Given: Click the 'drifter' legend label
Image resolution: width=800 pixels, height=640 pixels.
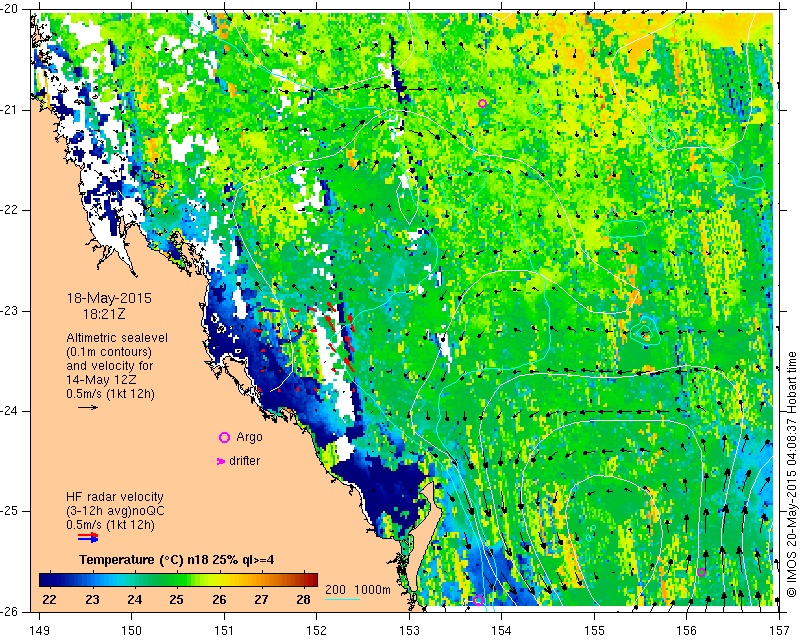Looking at the screenshot, I should (244, 461).
